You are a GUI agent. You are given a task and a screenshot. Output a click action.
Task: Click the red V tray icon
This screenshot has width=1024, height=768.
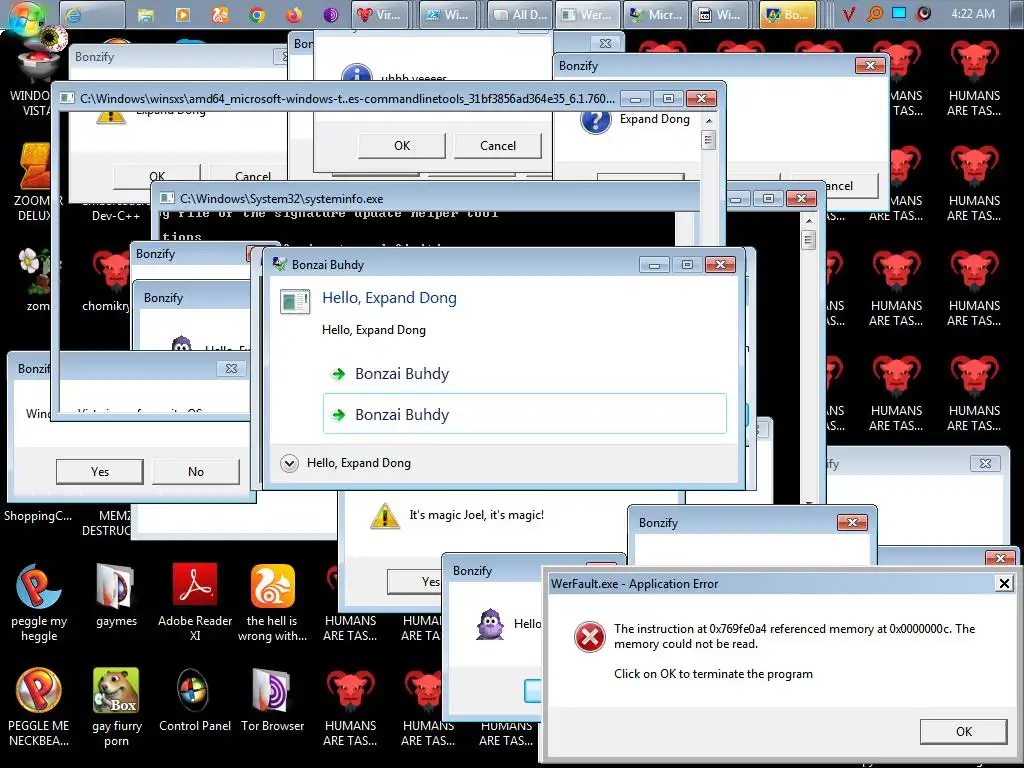848,14
